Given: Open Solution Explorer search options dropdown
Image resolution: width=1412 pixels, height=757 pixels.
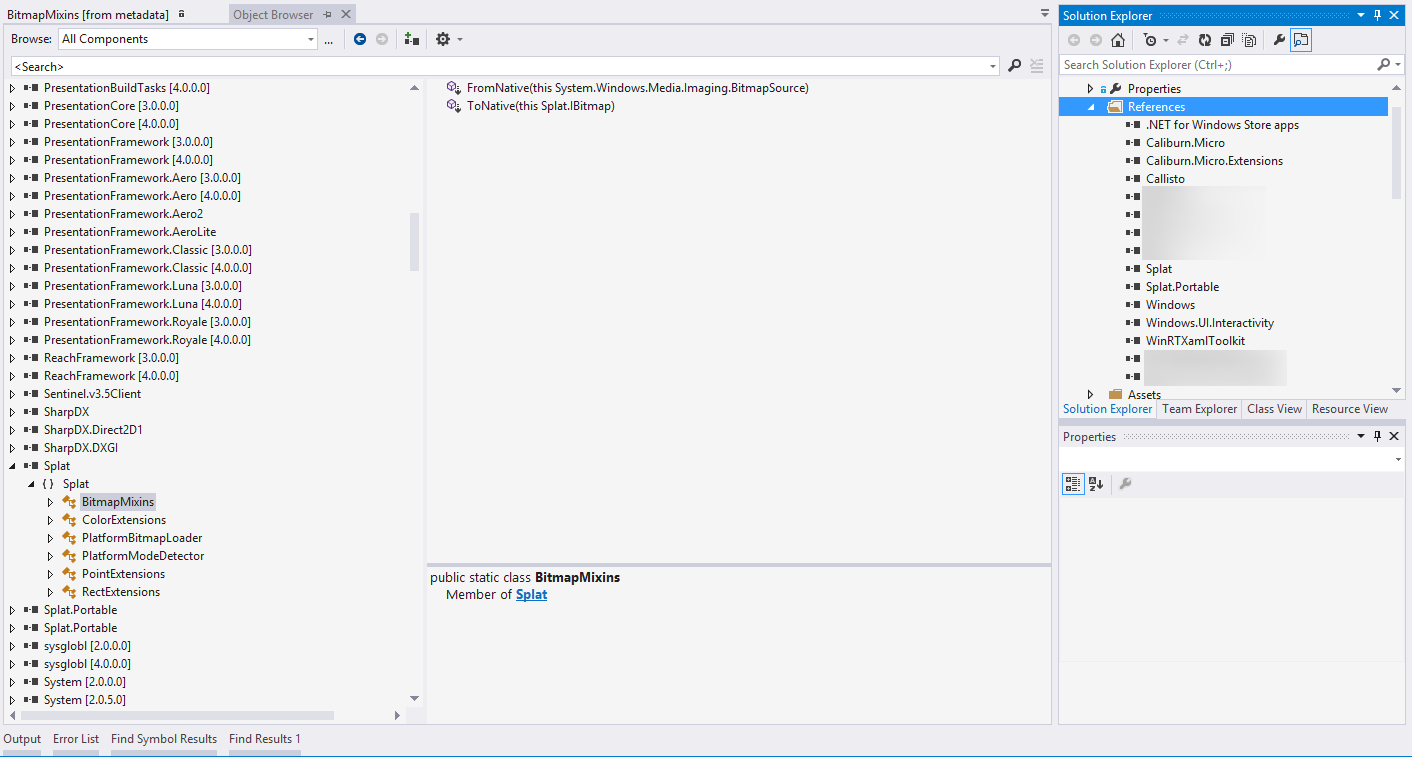Looking at the screenshot, I should tap(1398, 65).
